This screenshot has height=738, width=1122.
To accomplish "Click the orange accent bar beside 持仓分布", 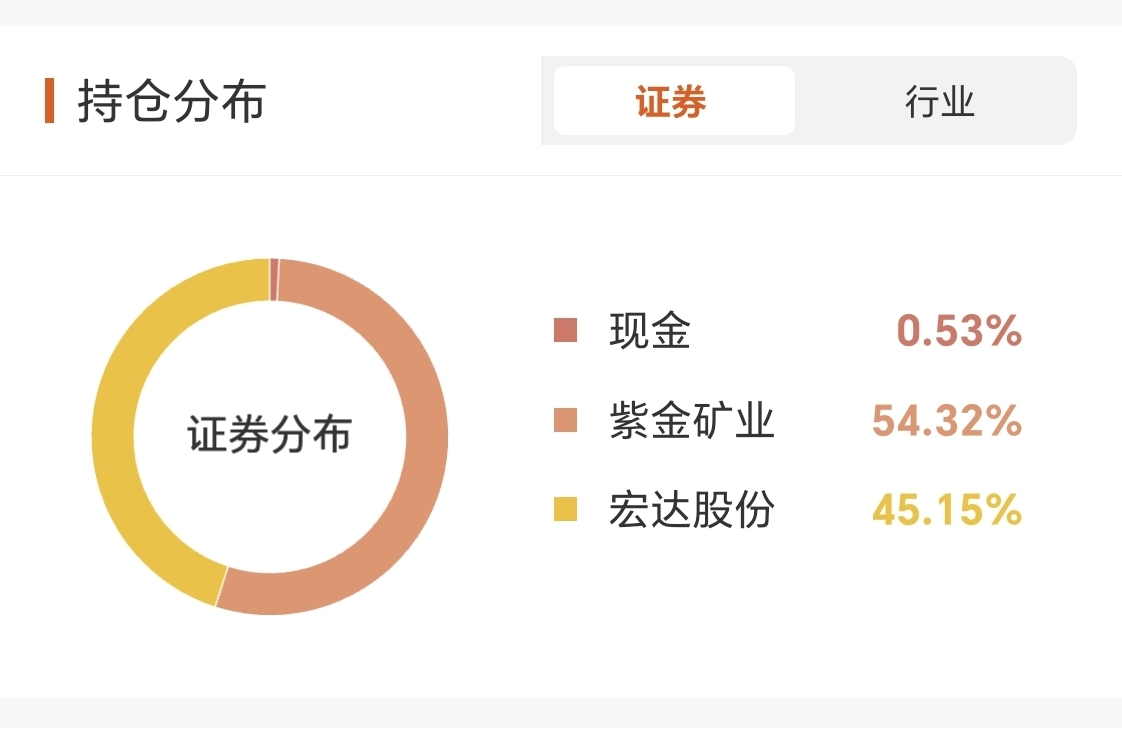I will pos(49,101).
